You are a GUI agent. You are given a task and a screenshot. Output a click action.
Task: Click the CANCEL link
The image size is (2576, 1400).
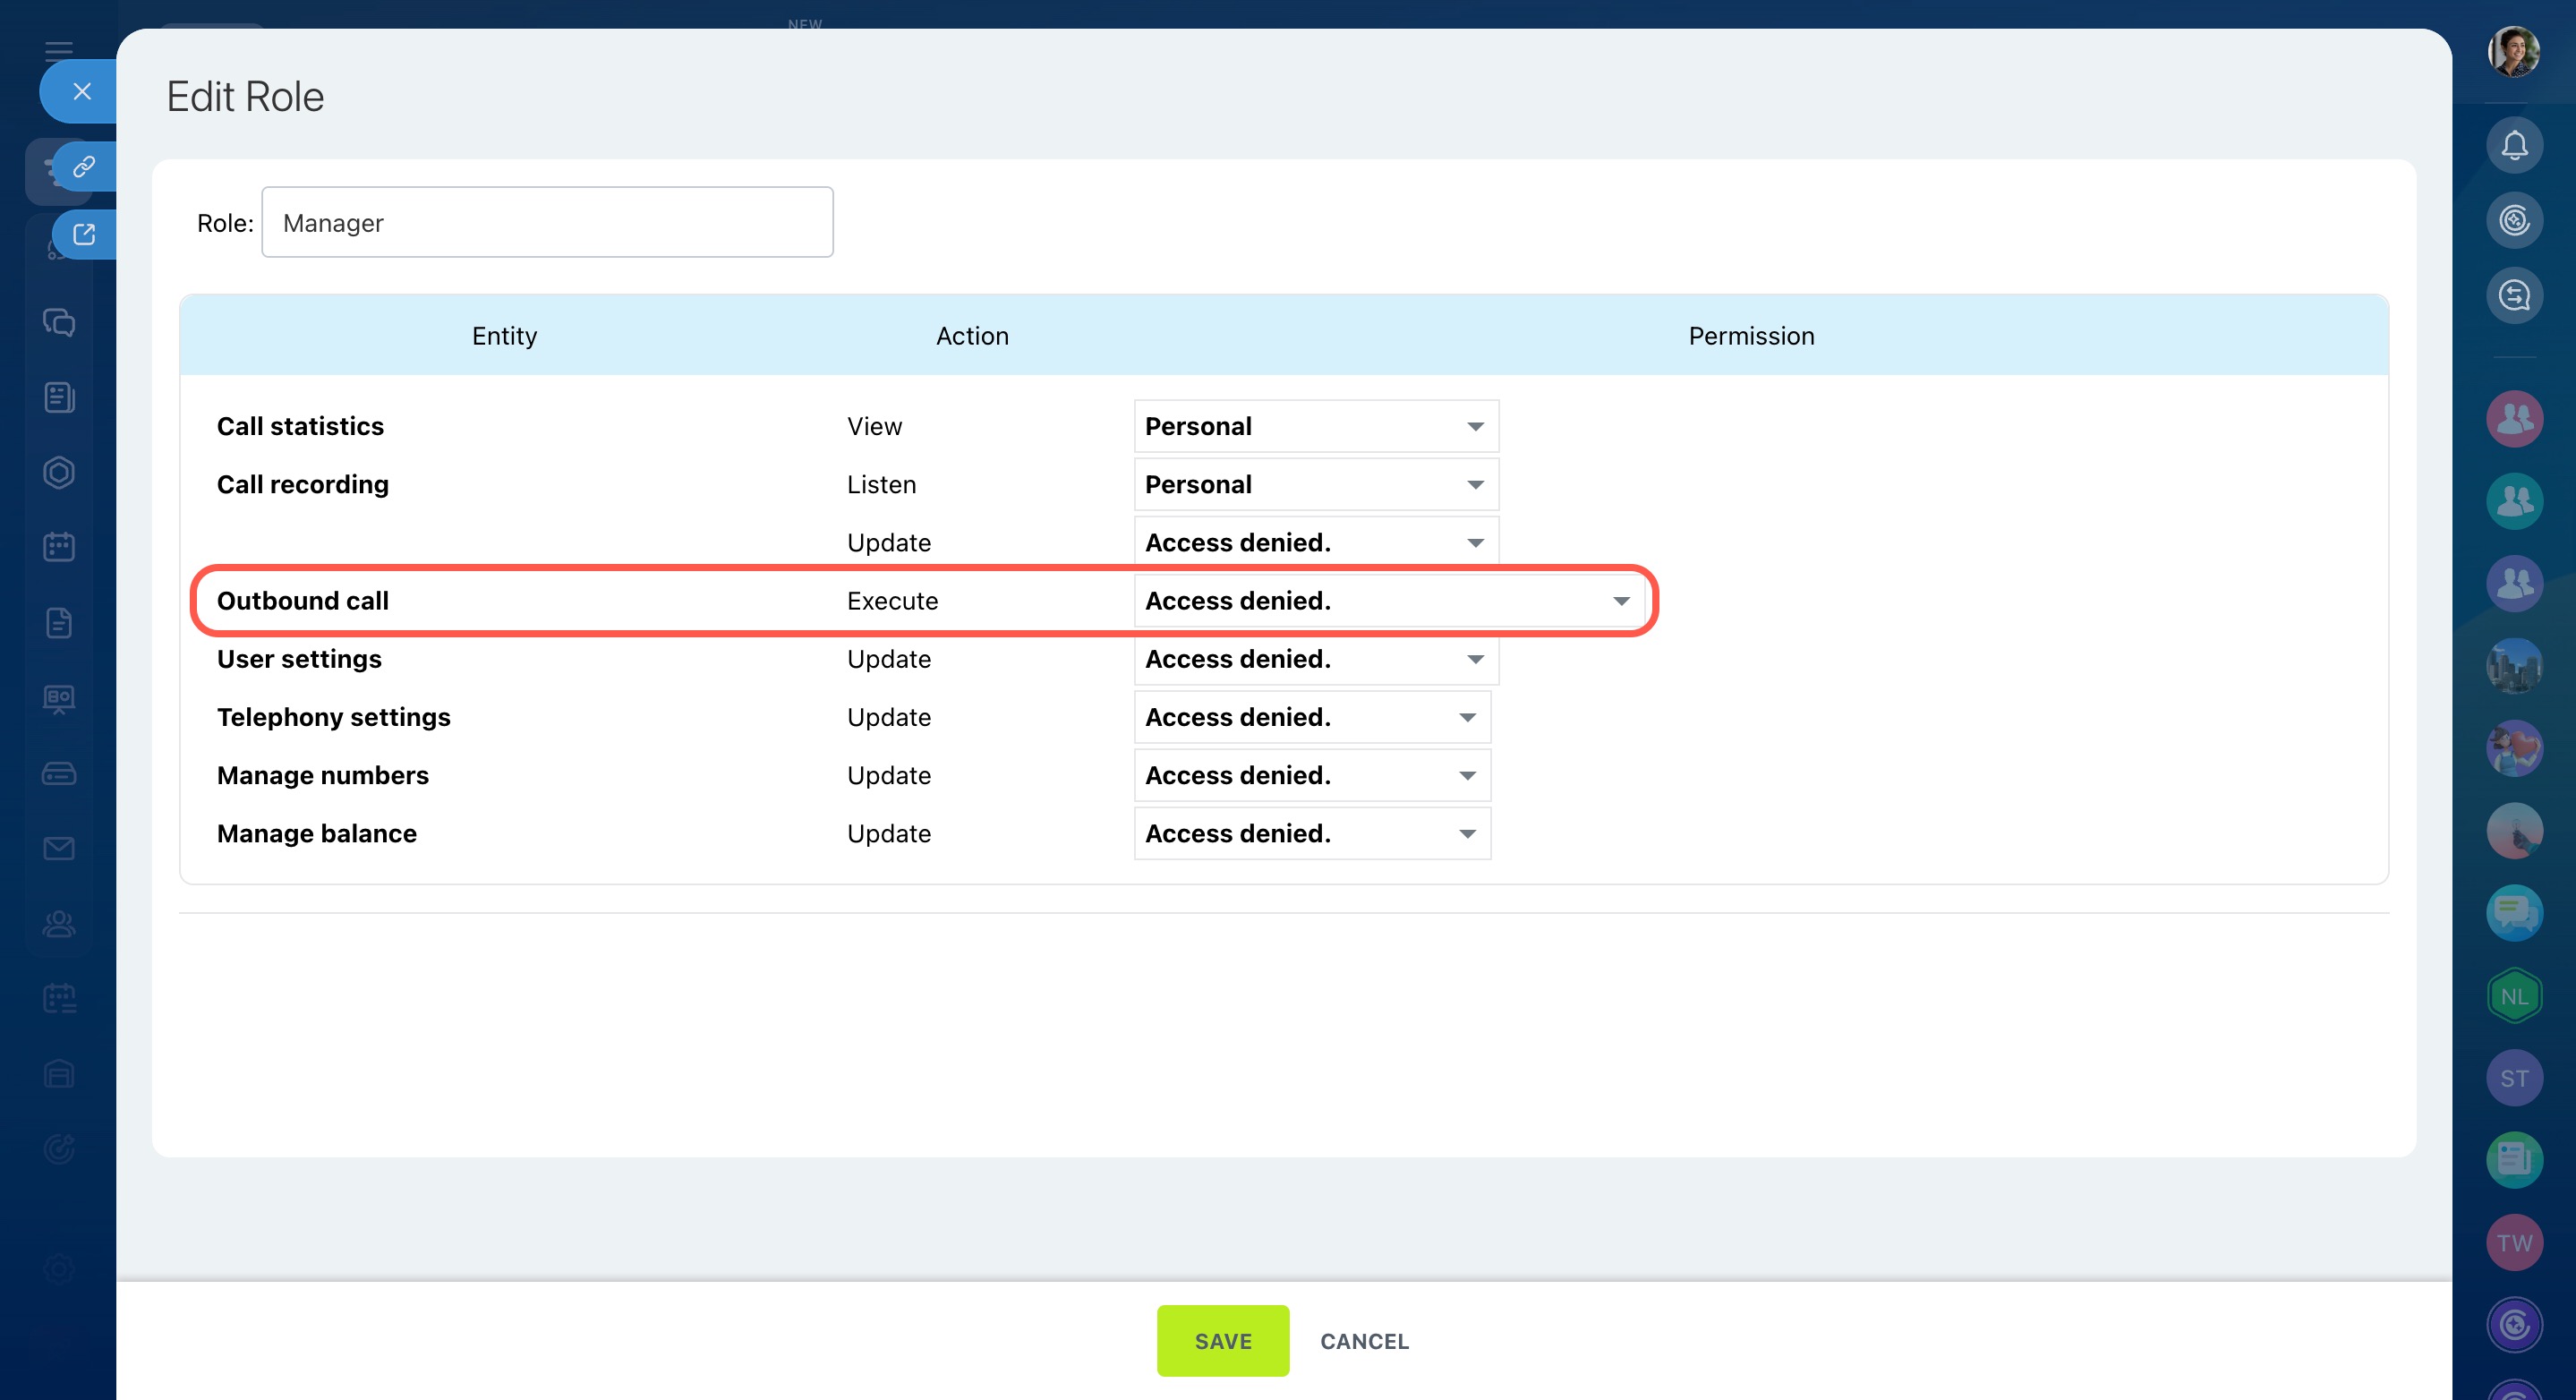coord(1364,1341)
